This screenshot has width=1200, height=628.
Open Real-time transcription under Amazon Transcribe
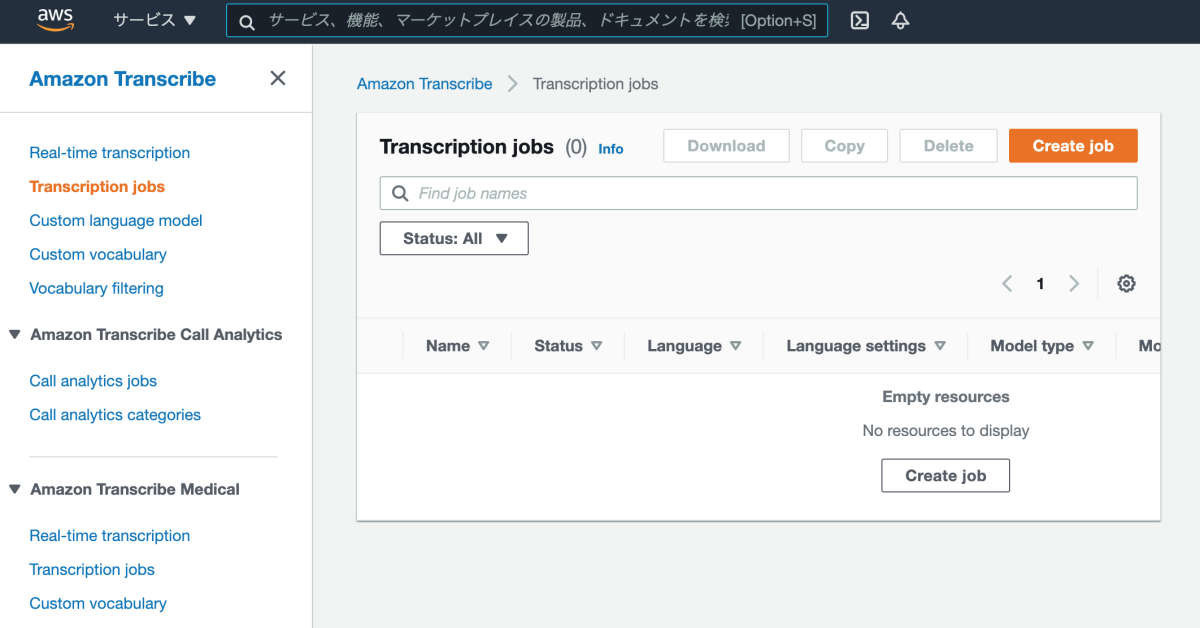click(x=109, y=152)
